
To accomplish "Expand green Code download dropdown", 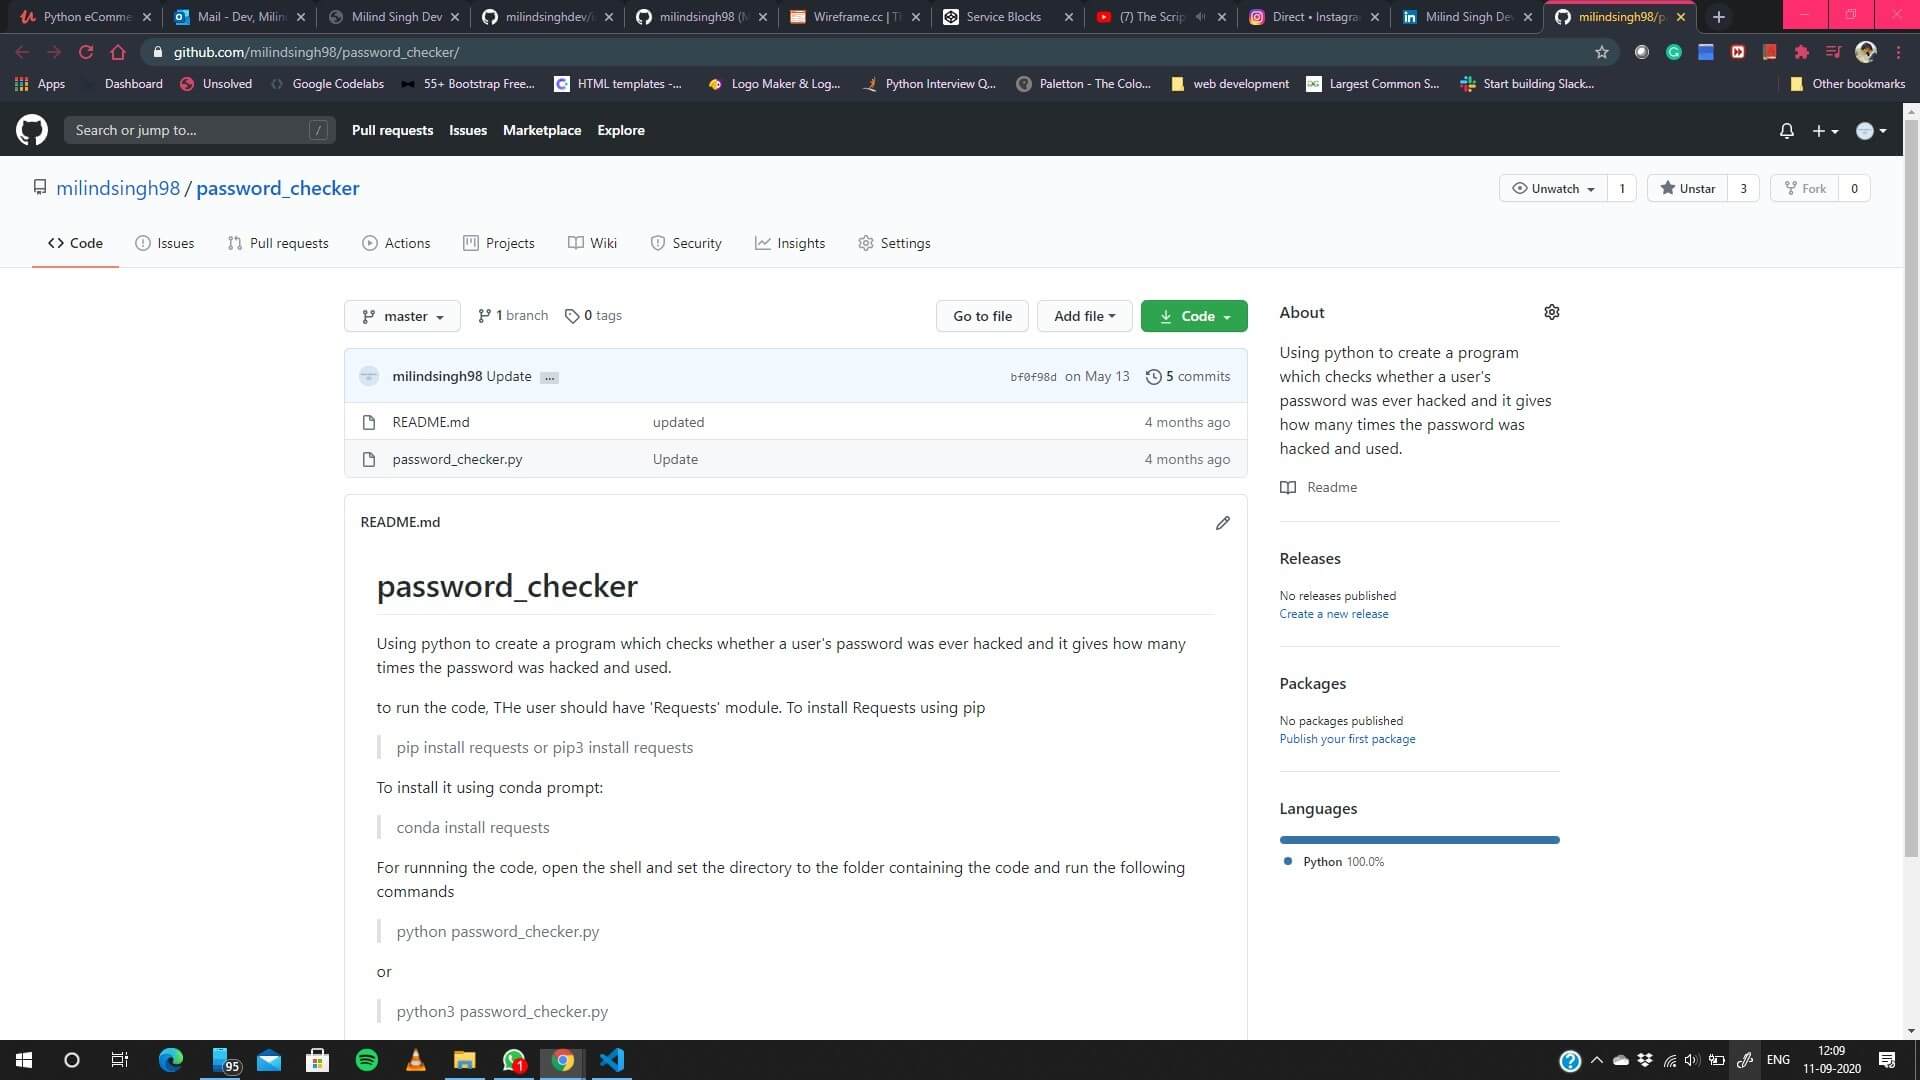I will (x=1194, y=316).
